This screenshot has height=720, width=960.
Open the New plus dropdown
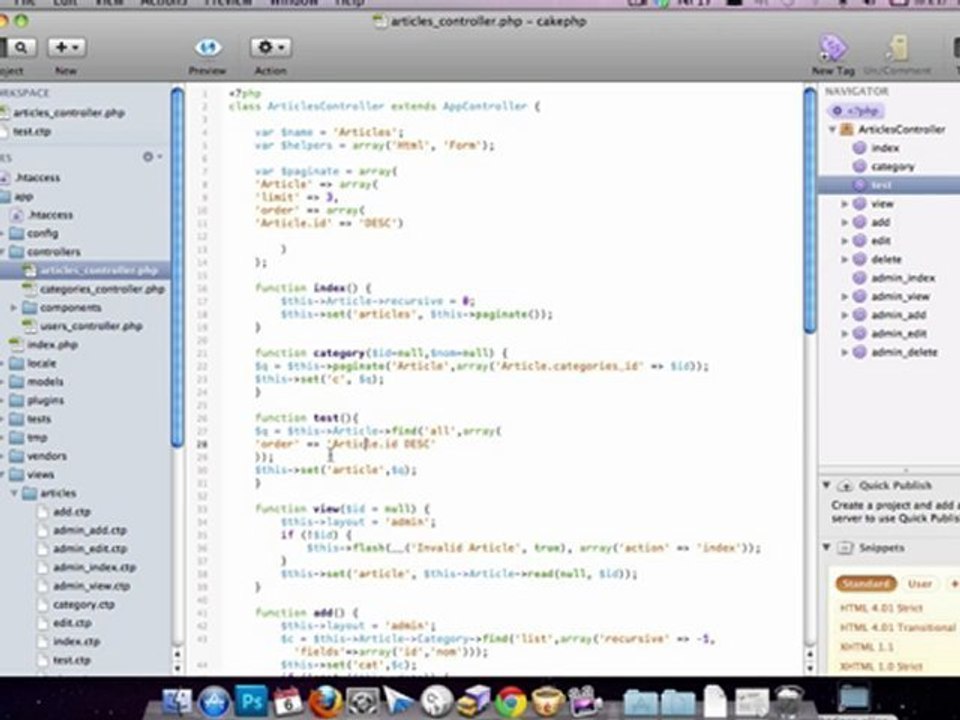pos(67,47)
